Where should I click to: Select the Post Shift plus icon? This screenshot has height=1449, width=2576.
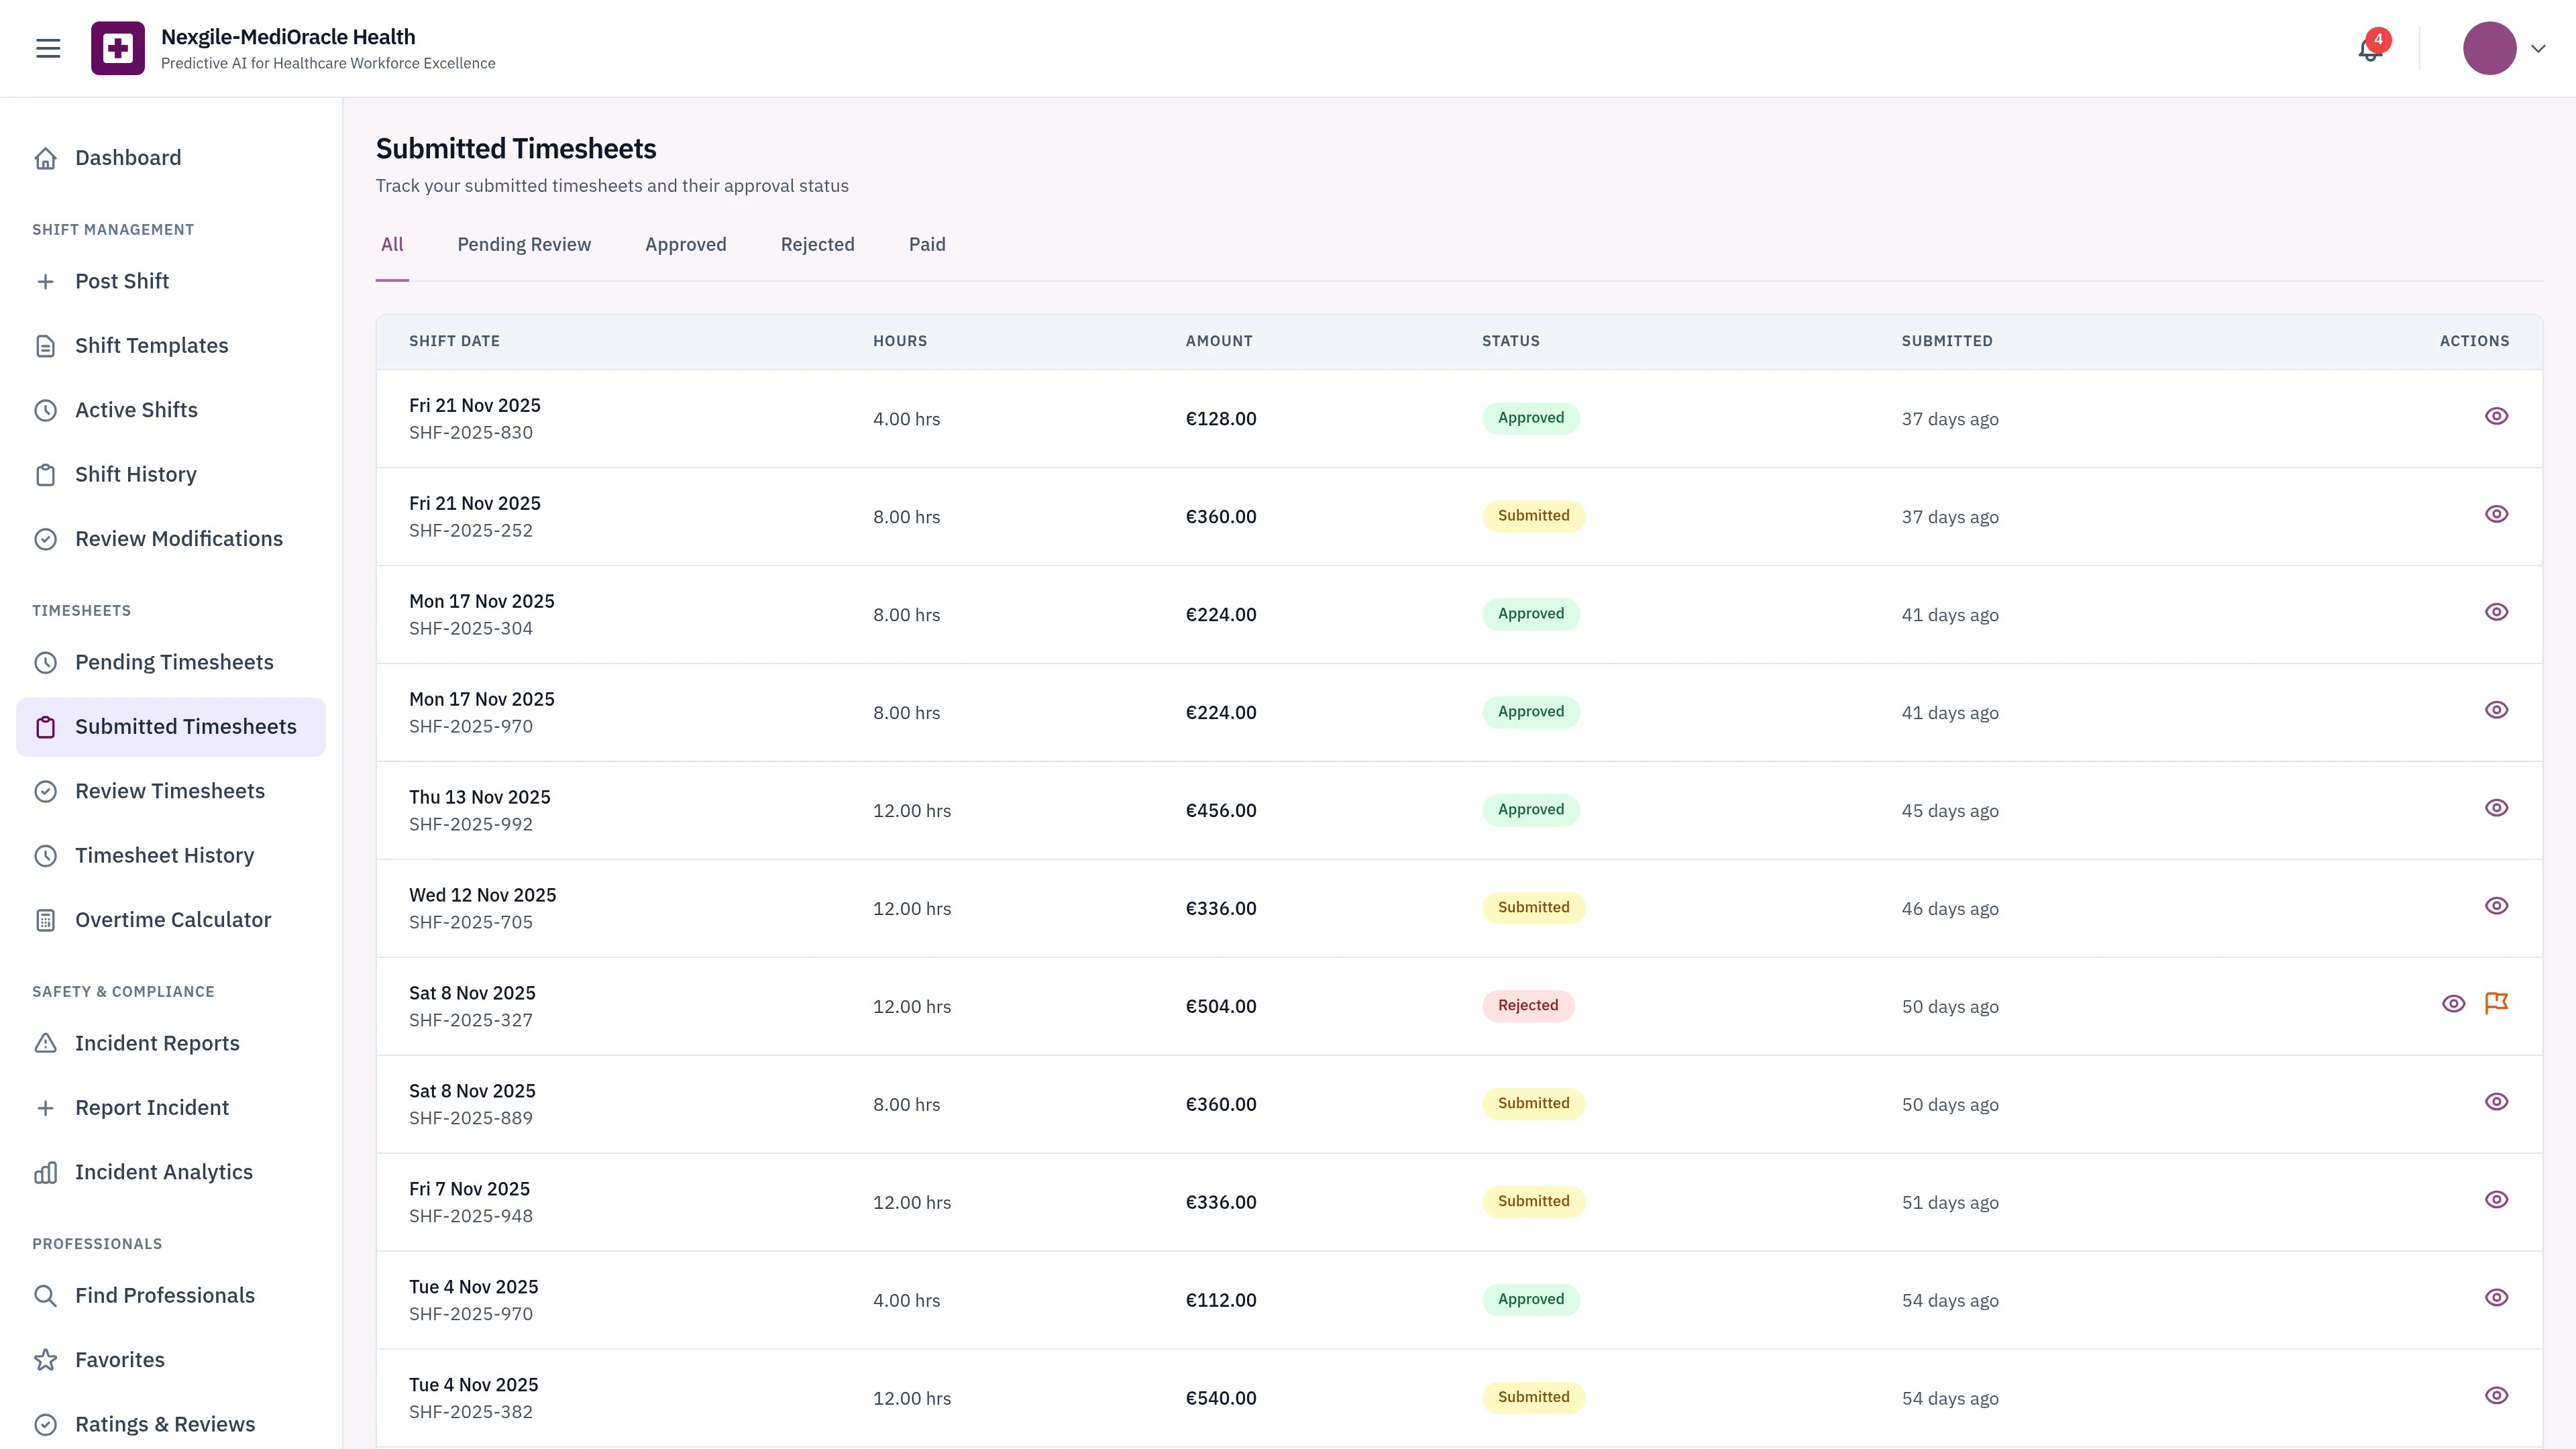(46, 281)
